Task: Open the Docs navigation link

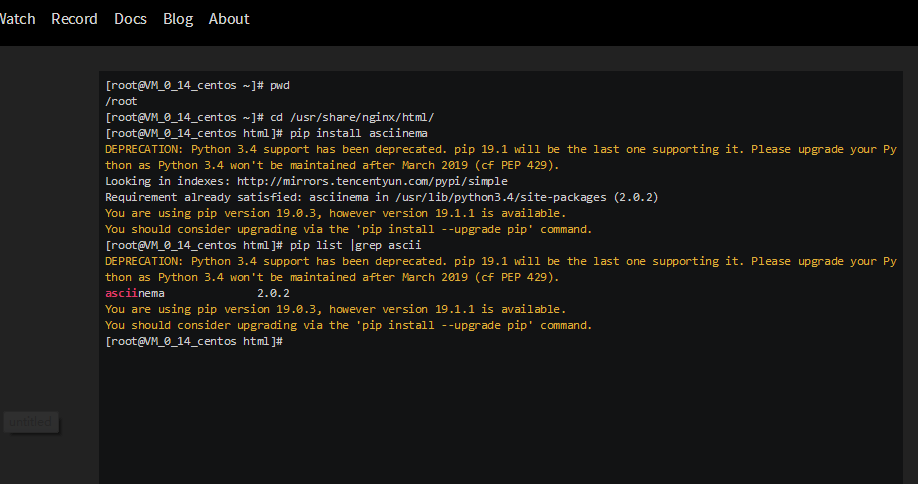Action: coord(130,19)
